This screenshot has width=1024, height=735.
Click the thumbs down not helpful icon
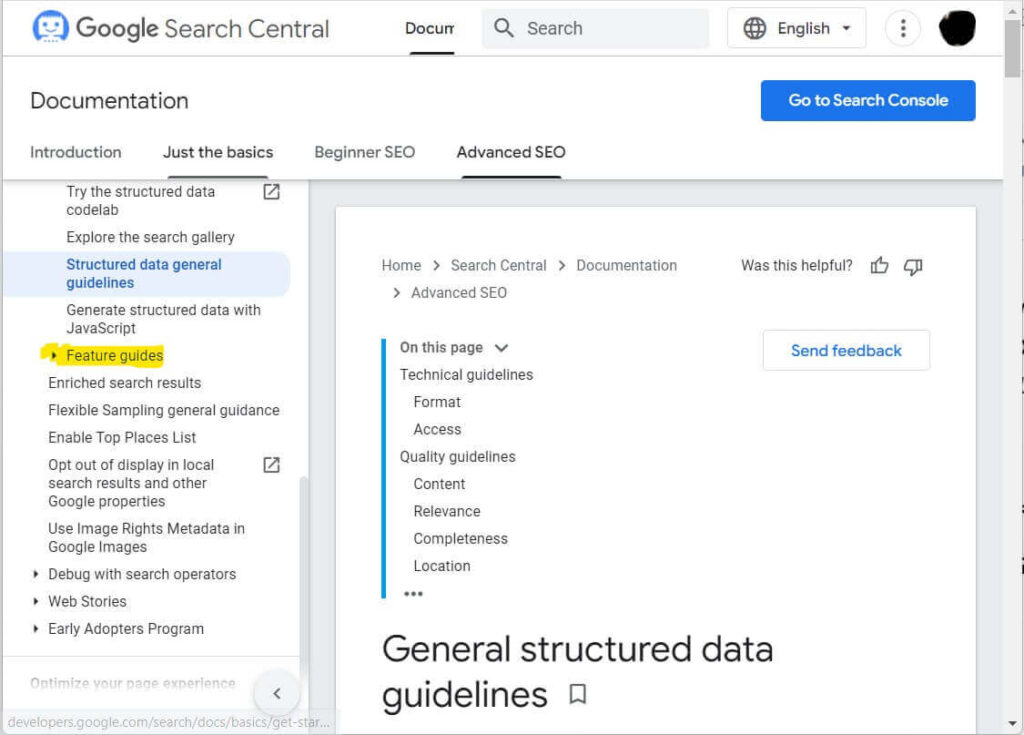click(912, 266)
